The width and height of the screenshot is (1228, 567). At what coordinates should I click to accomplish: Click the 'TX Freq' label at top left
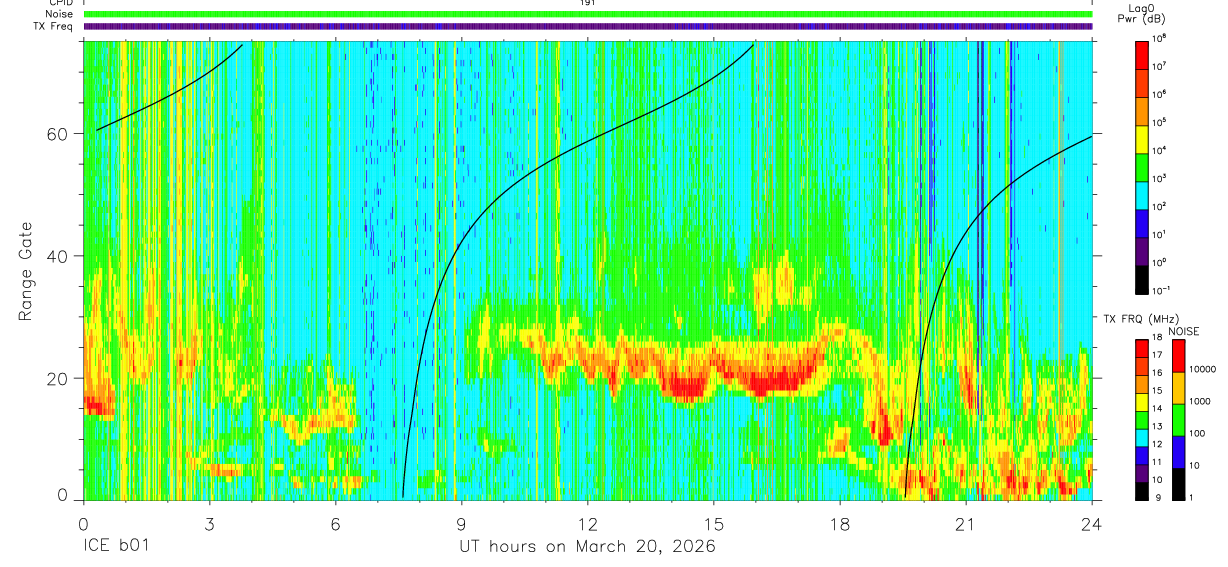point(55,26)
